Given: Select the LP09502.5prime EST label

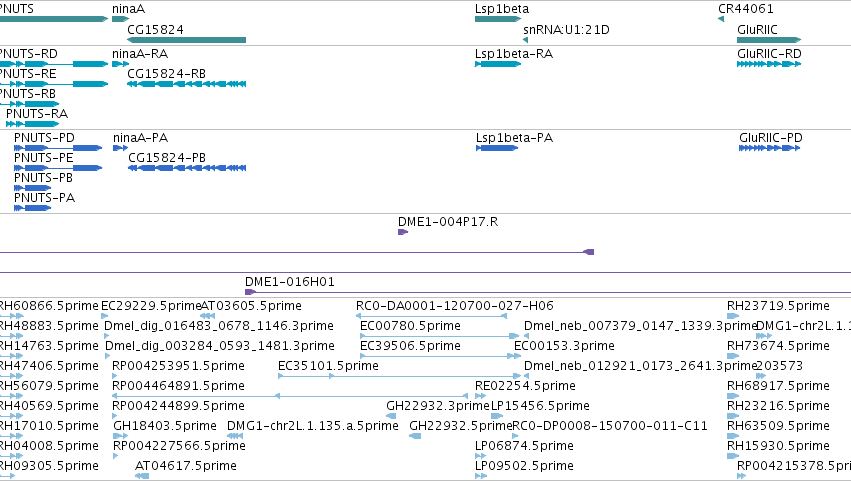Looking at the screenshot, I should (524, 467).
